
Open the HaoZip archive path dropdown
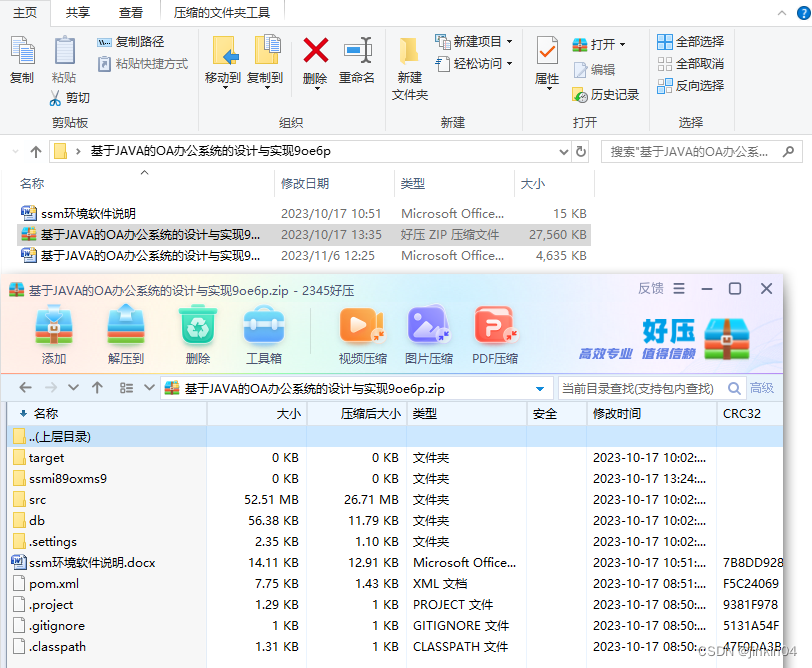click(540, 388)
